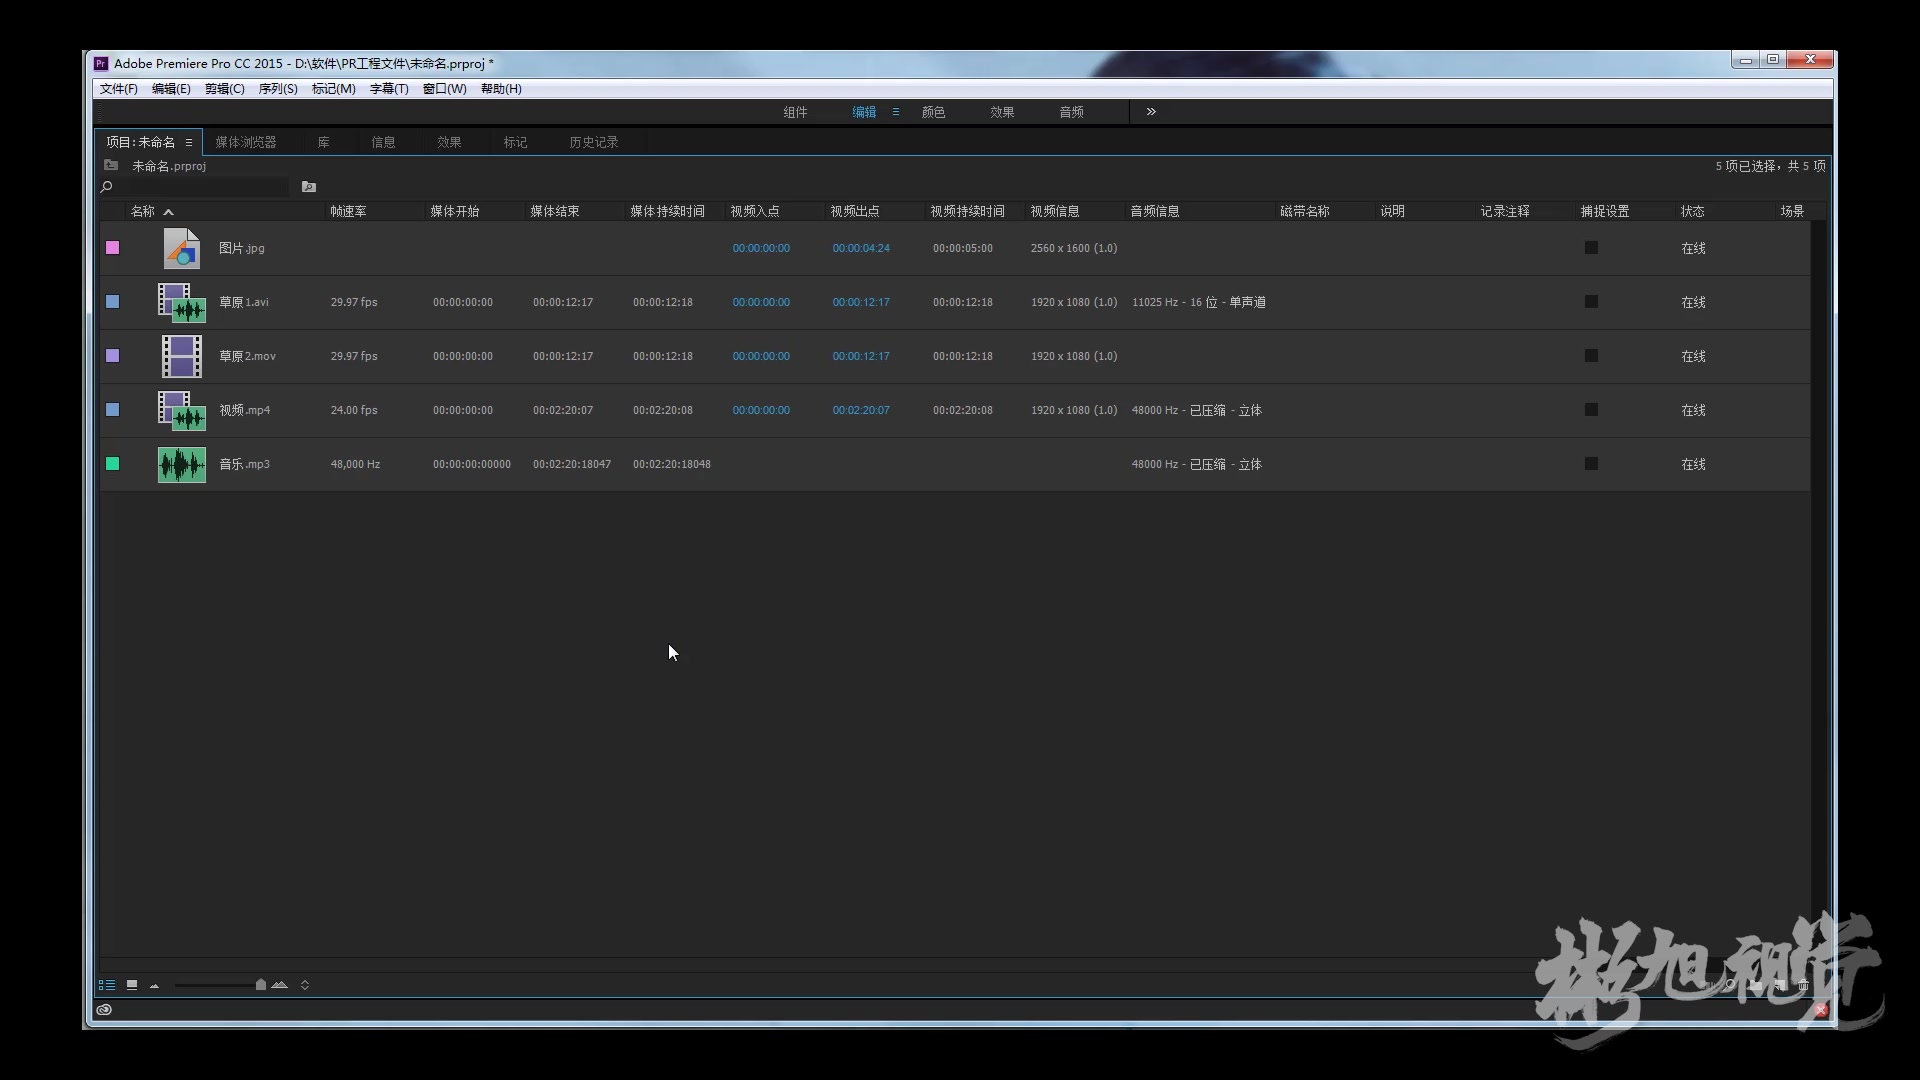Screen dimensions: 1920x1080
Task: Open the 编辑 workspace menu icon
Action: click(x=896, y=112)
